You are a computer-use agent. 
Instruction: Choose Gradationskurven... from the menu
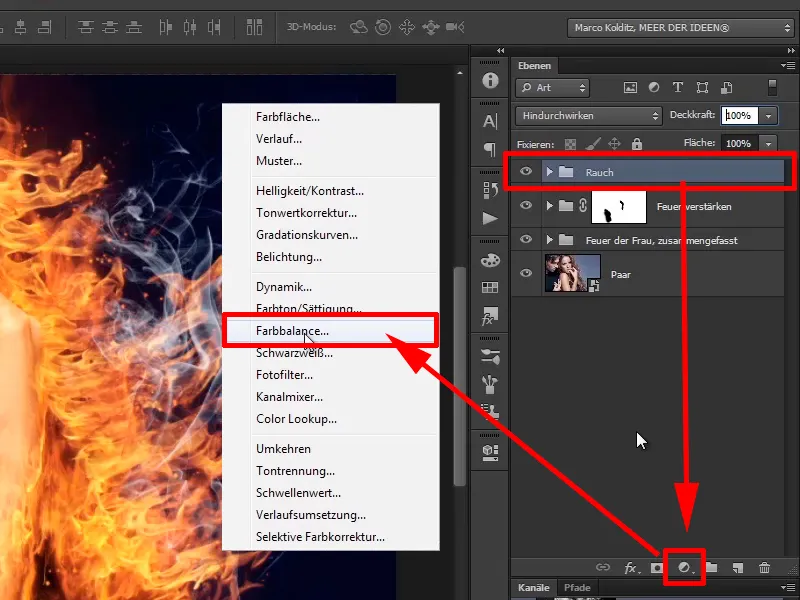point(331,235)
